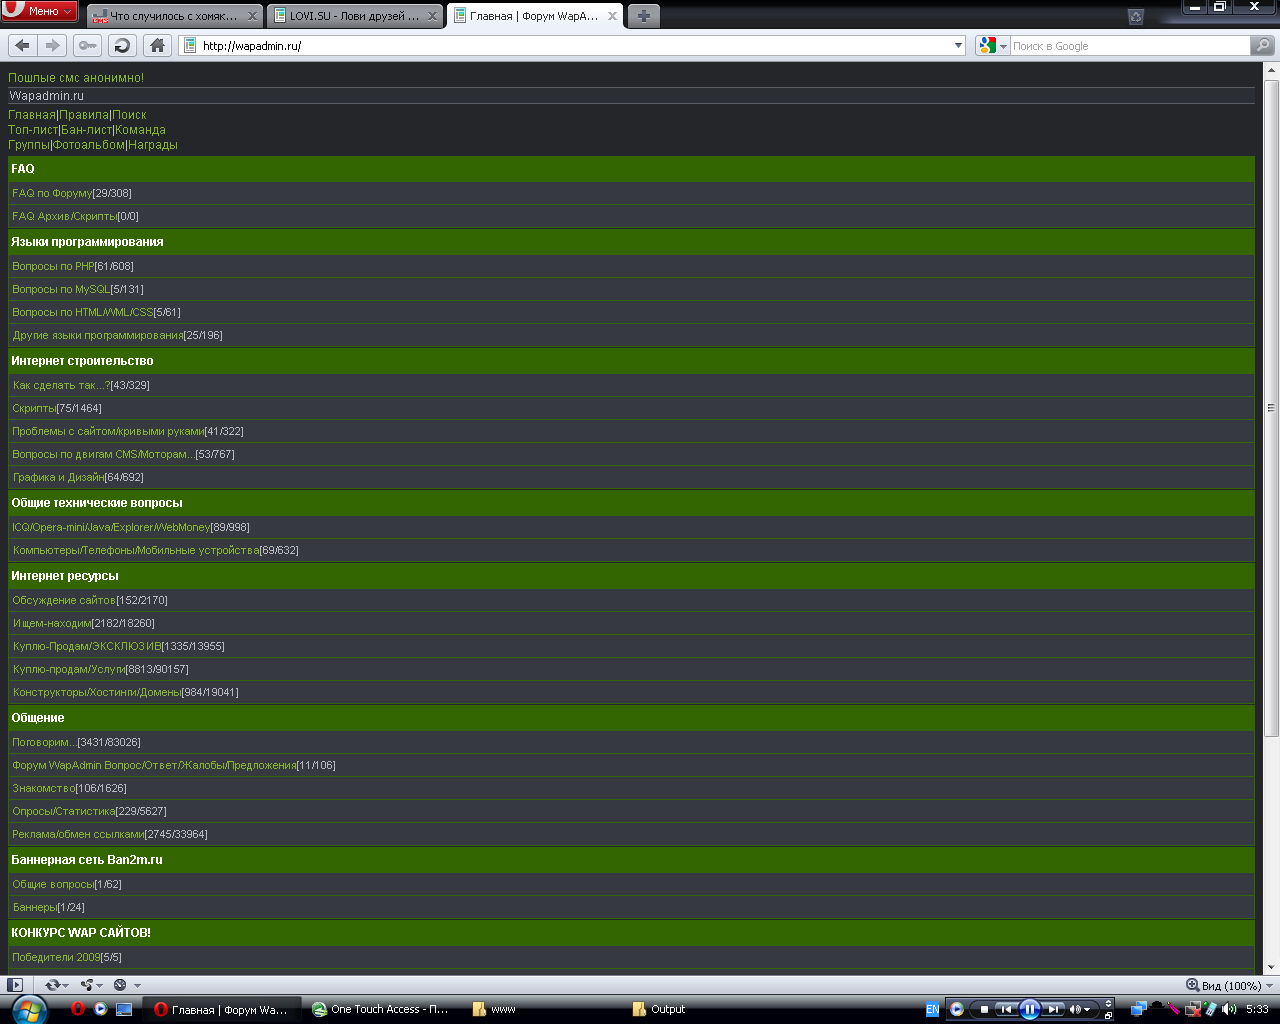Click the tray speaker volume icon
Viewport: 1280px width, 1024px height.
coord(1228,1009)
